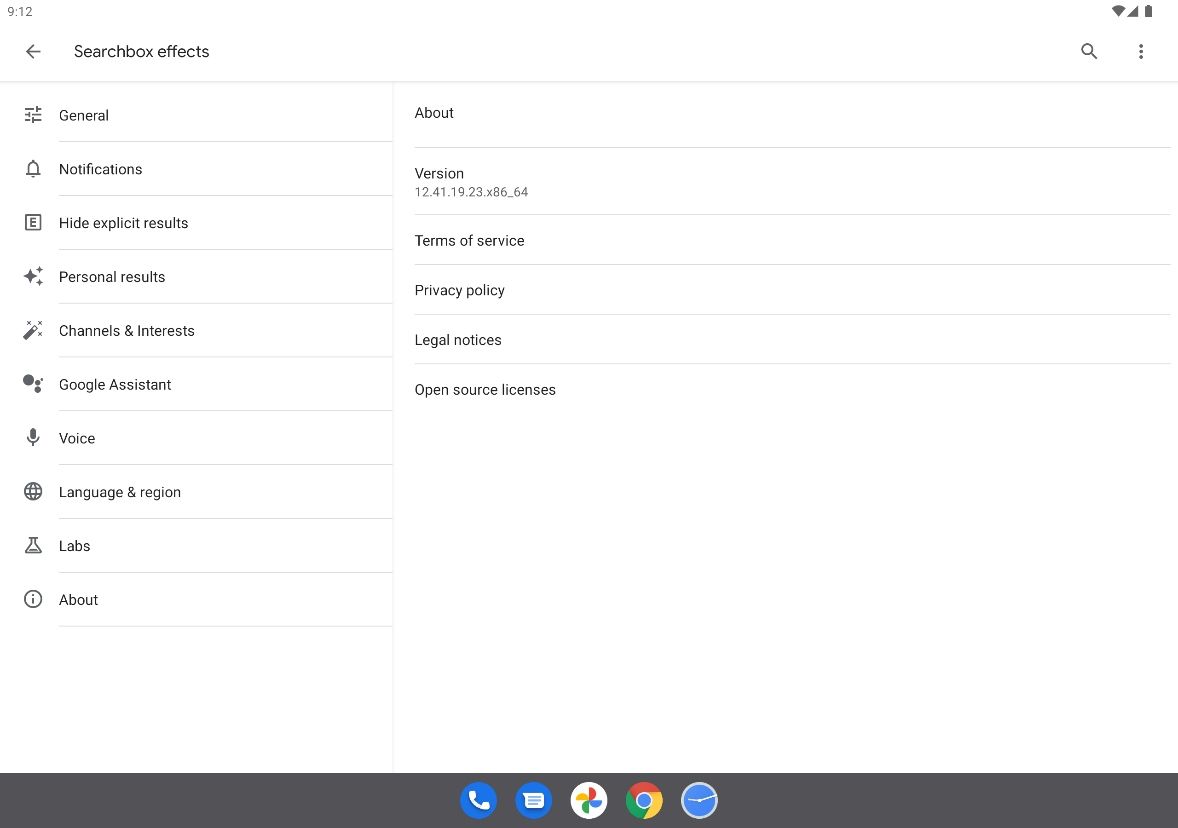Open the Messages app in the dock
The height and width of the screenshot is (828, 1178).
point(533,800)
